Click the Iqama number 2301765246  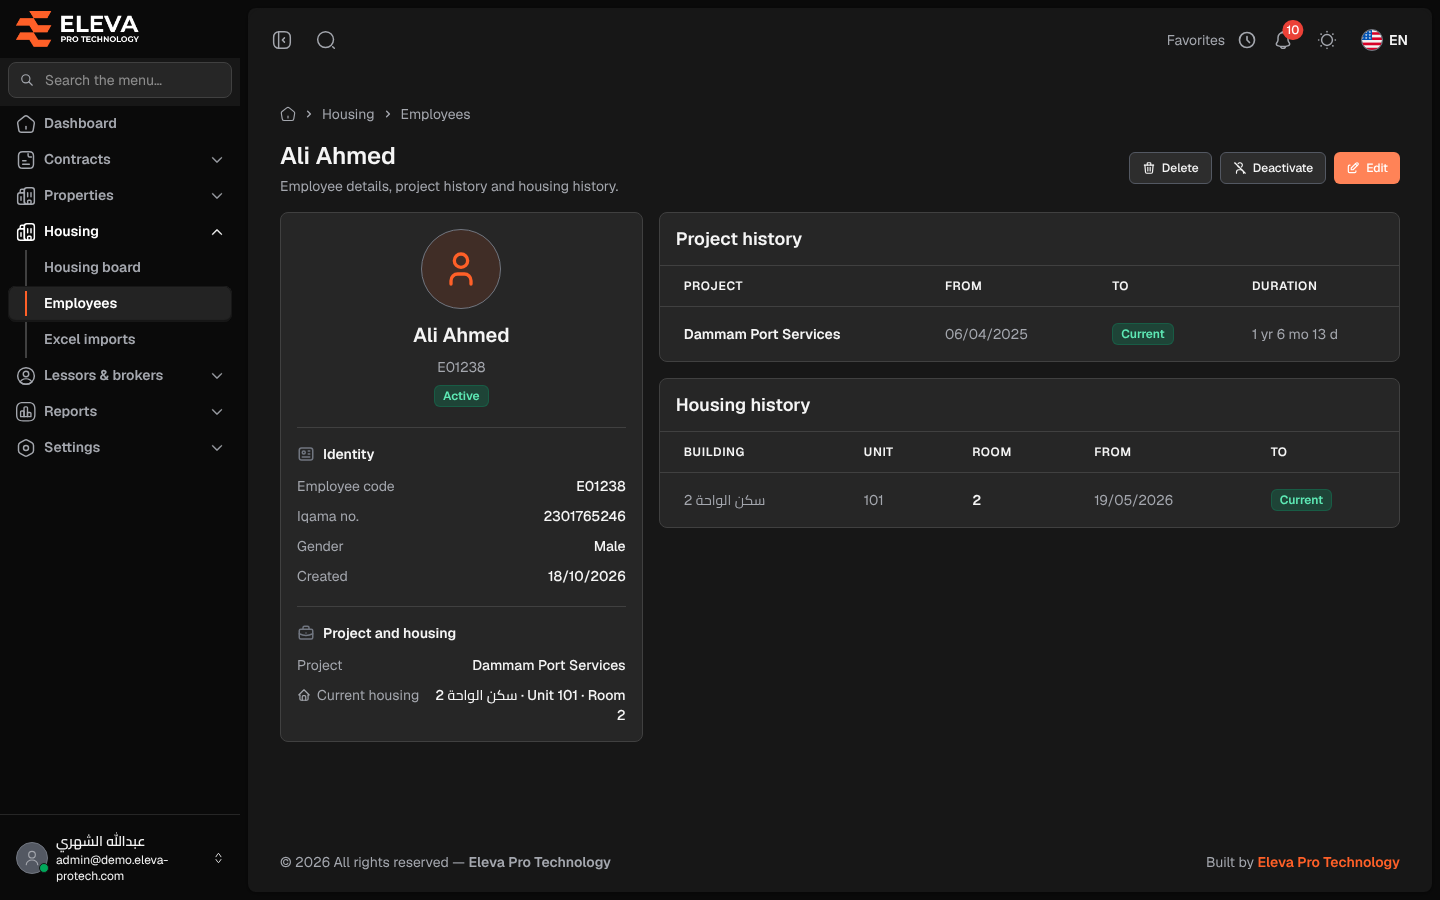point(584,516)
